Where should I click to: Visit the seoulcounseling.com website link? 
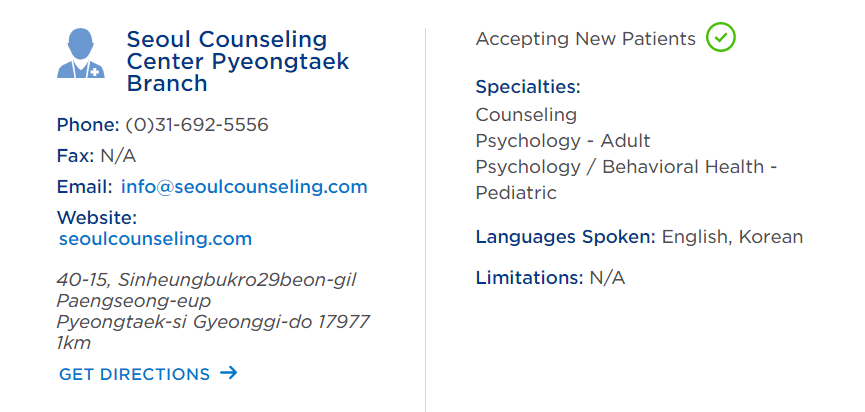(x=155, y=239)
